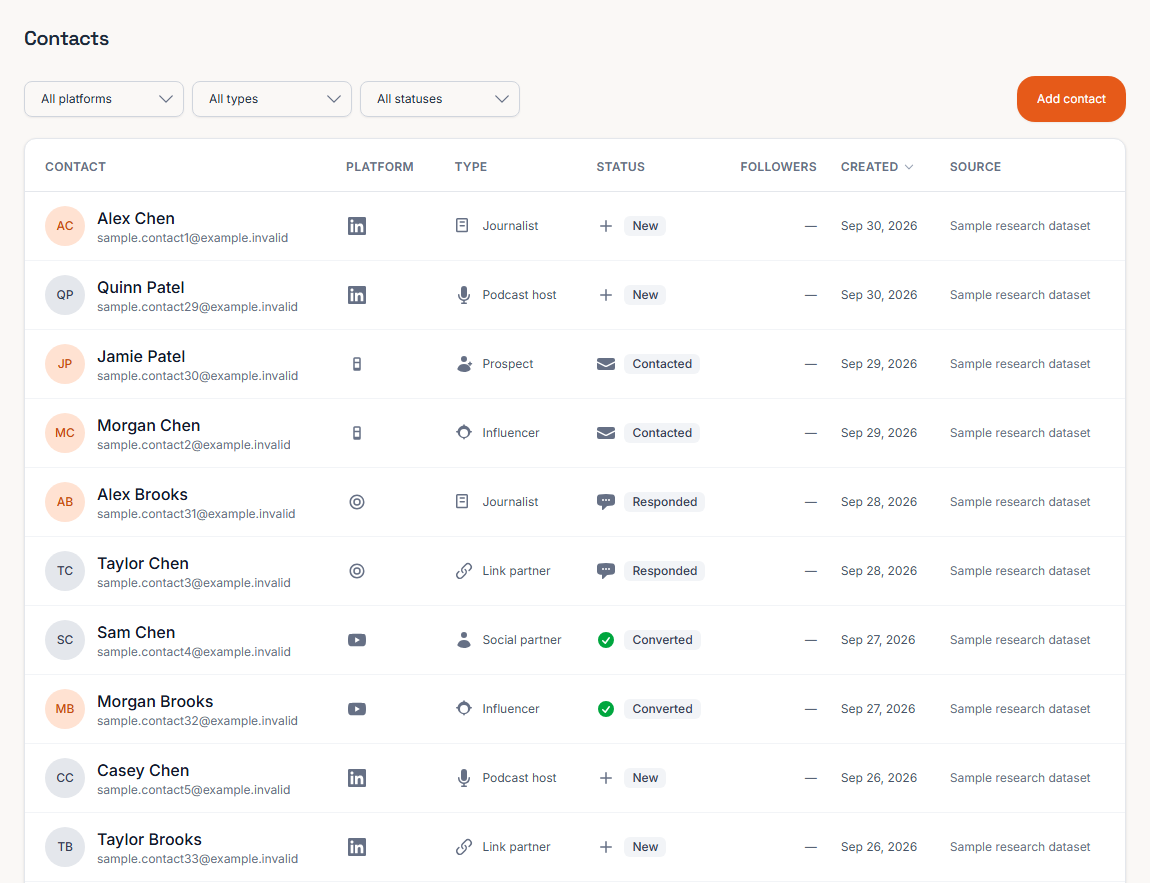The width and height of the screenshot is (1150, 883).
Task: Click New badge in Taylor Brooks row
Action: point(645,846)
